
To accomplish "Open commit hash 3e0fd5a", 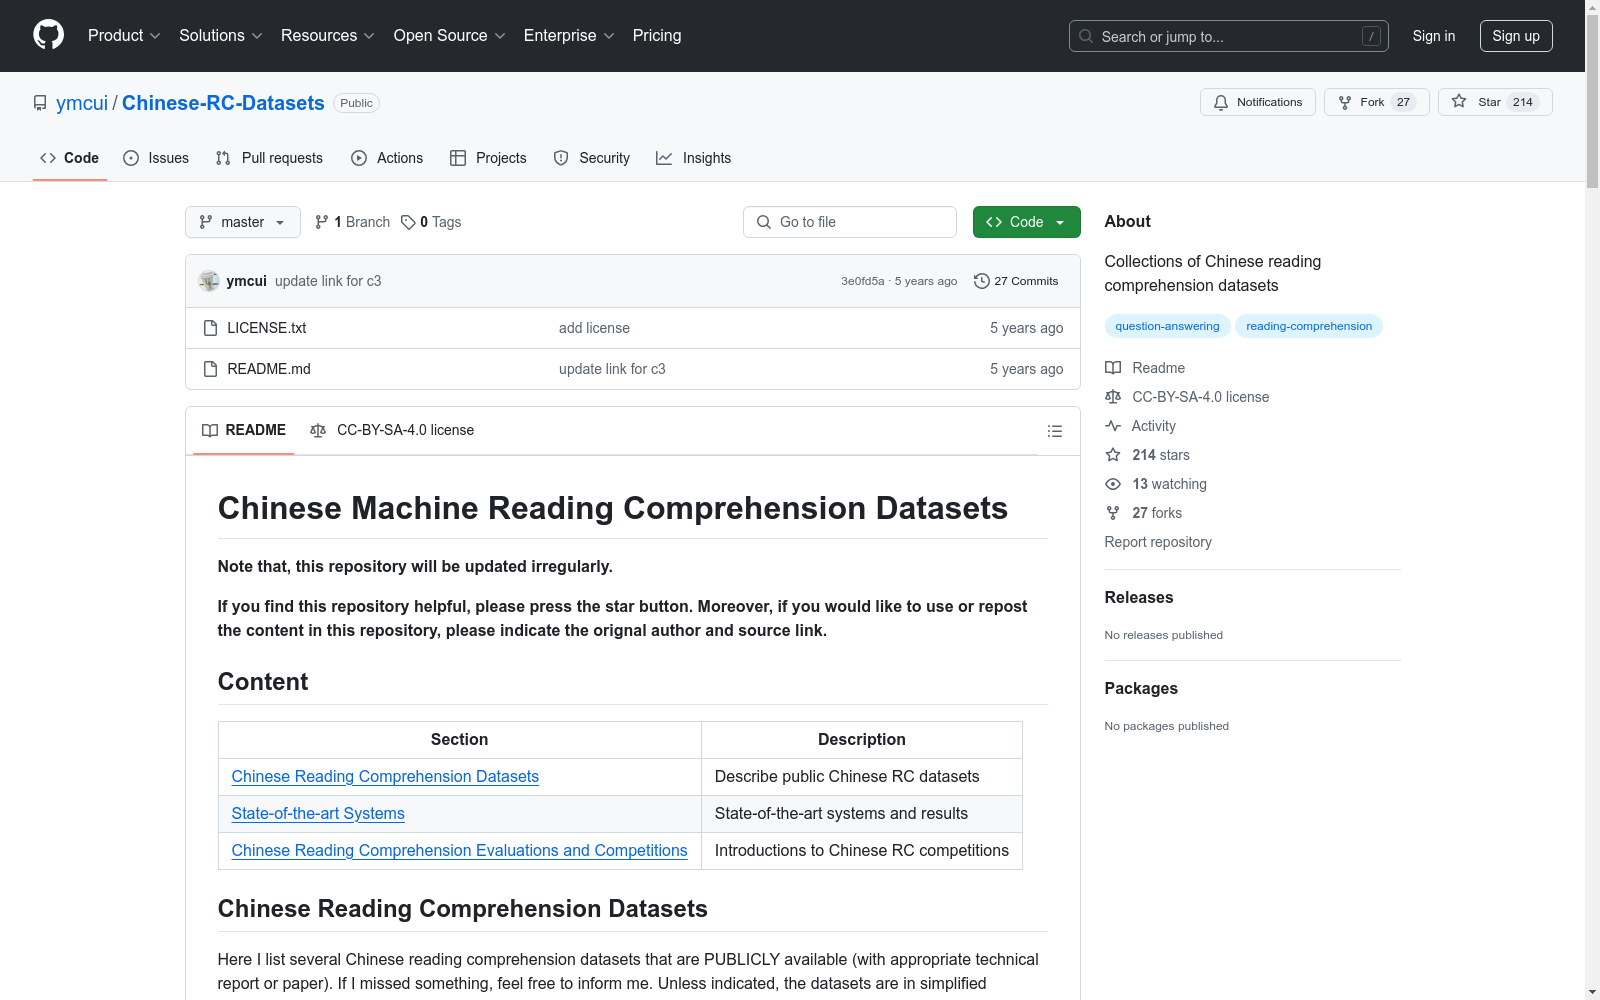I will tap(863, 281).
